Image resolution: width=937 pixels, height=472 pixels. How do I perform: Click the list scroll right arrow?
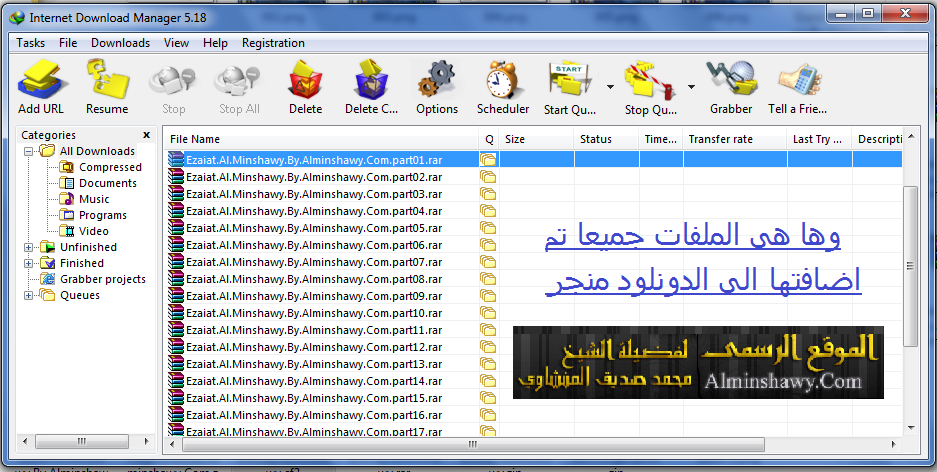pyautogui.click(x=894, y=445)
